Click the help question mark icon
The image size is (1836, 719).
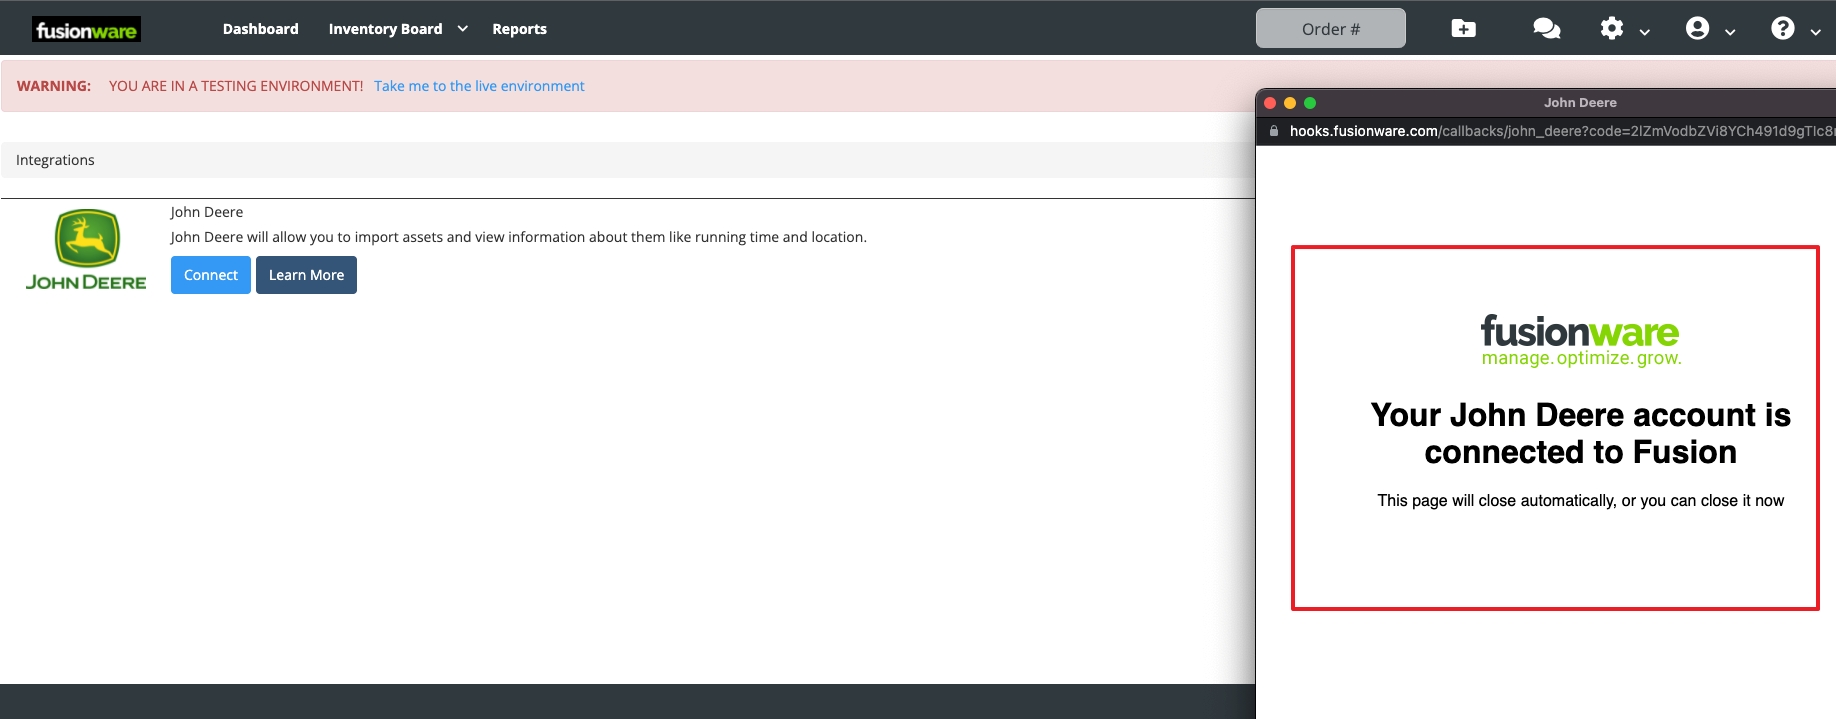coord(1782,29)
